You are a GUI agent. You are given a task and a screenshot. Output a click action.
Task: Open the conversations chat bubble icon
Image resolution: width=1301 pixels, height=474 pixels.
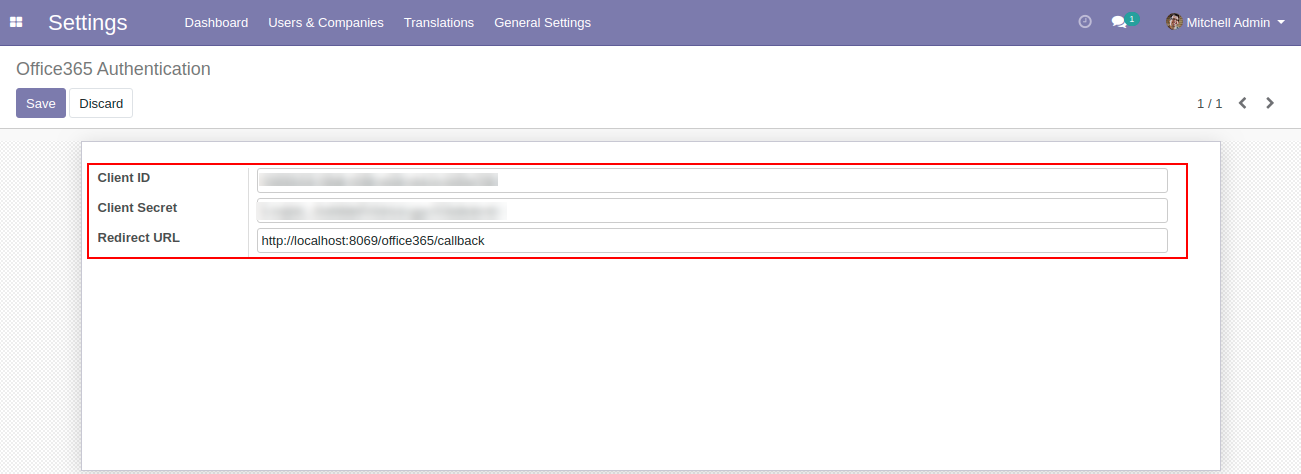pos(1119,22)
